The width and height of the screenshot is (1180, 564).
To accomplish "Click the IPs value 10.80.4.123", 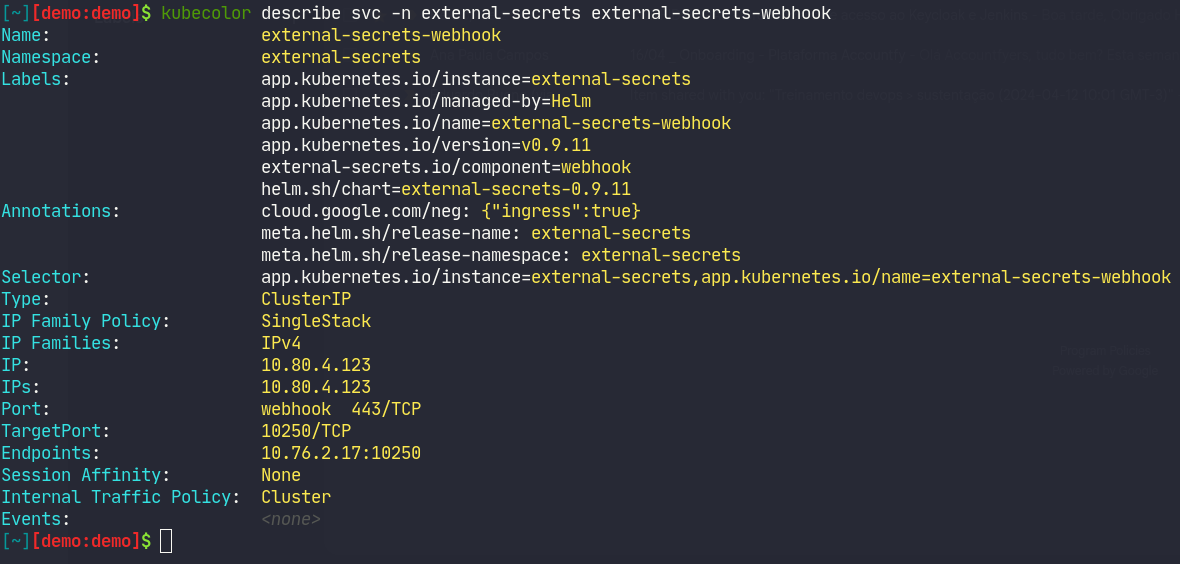I will (x=316, y=387).
